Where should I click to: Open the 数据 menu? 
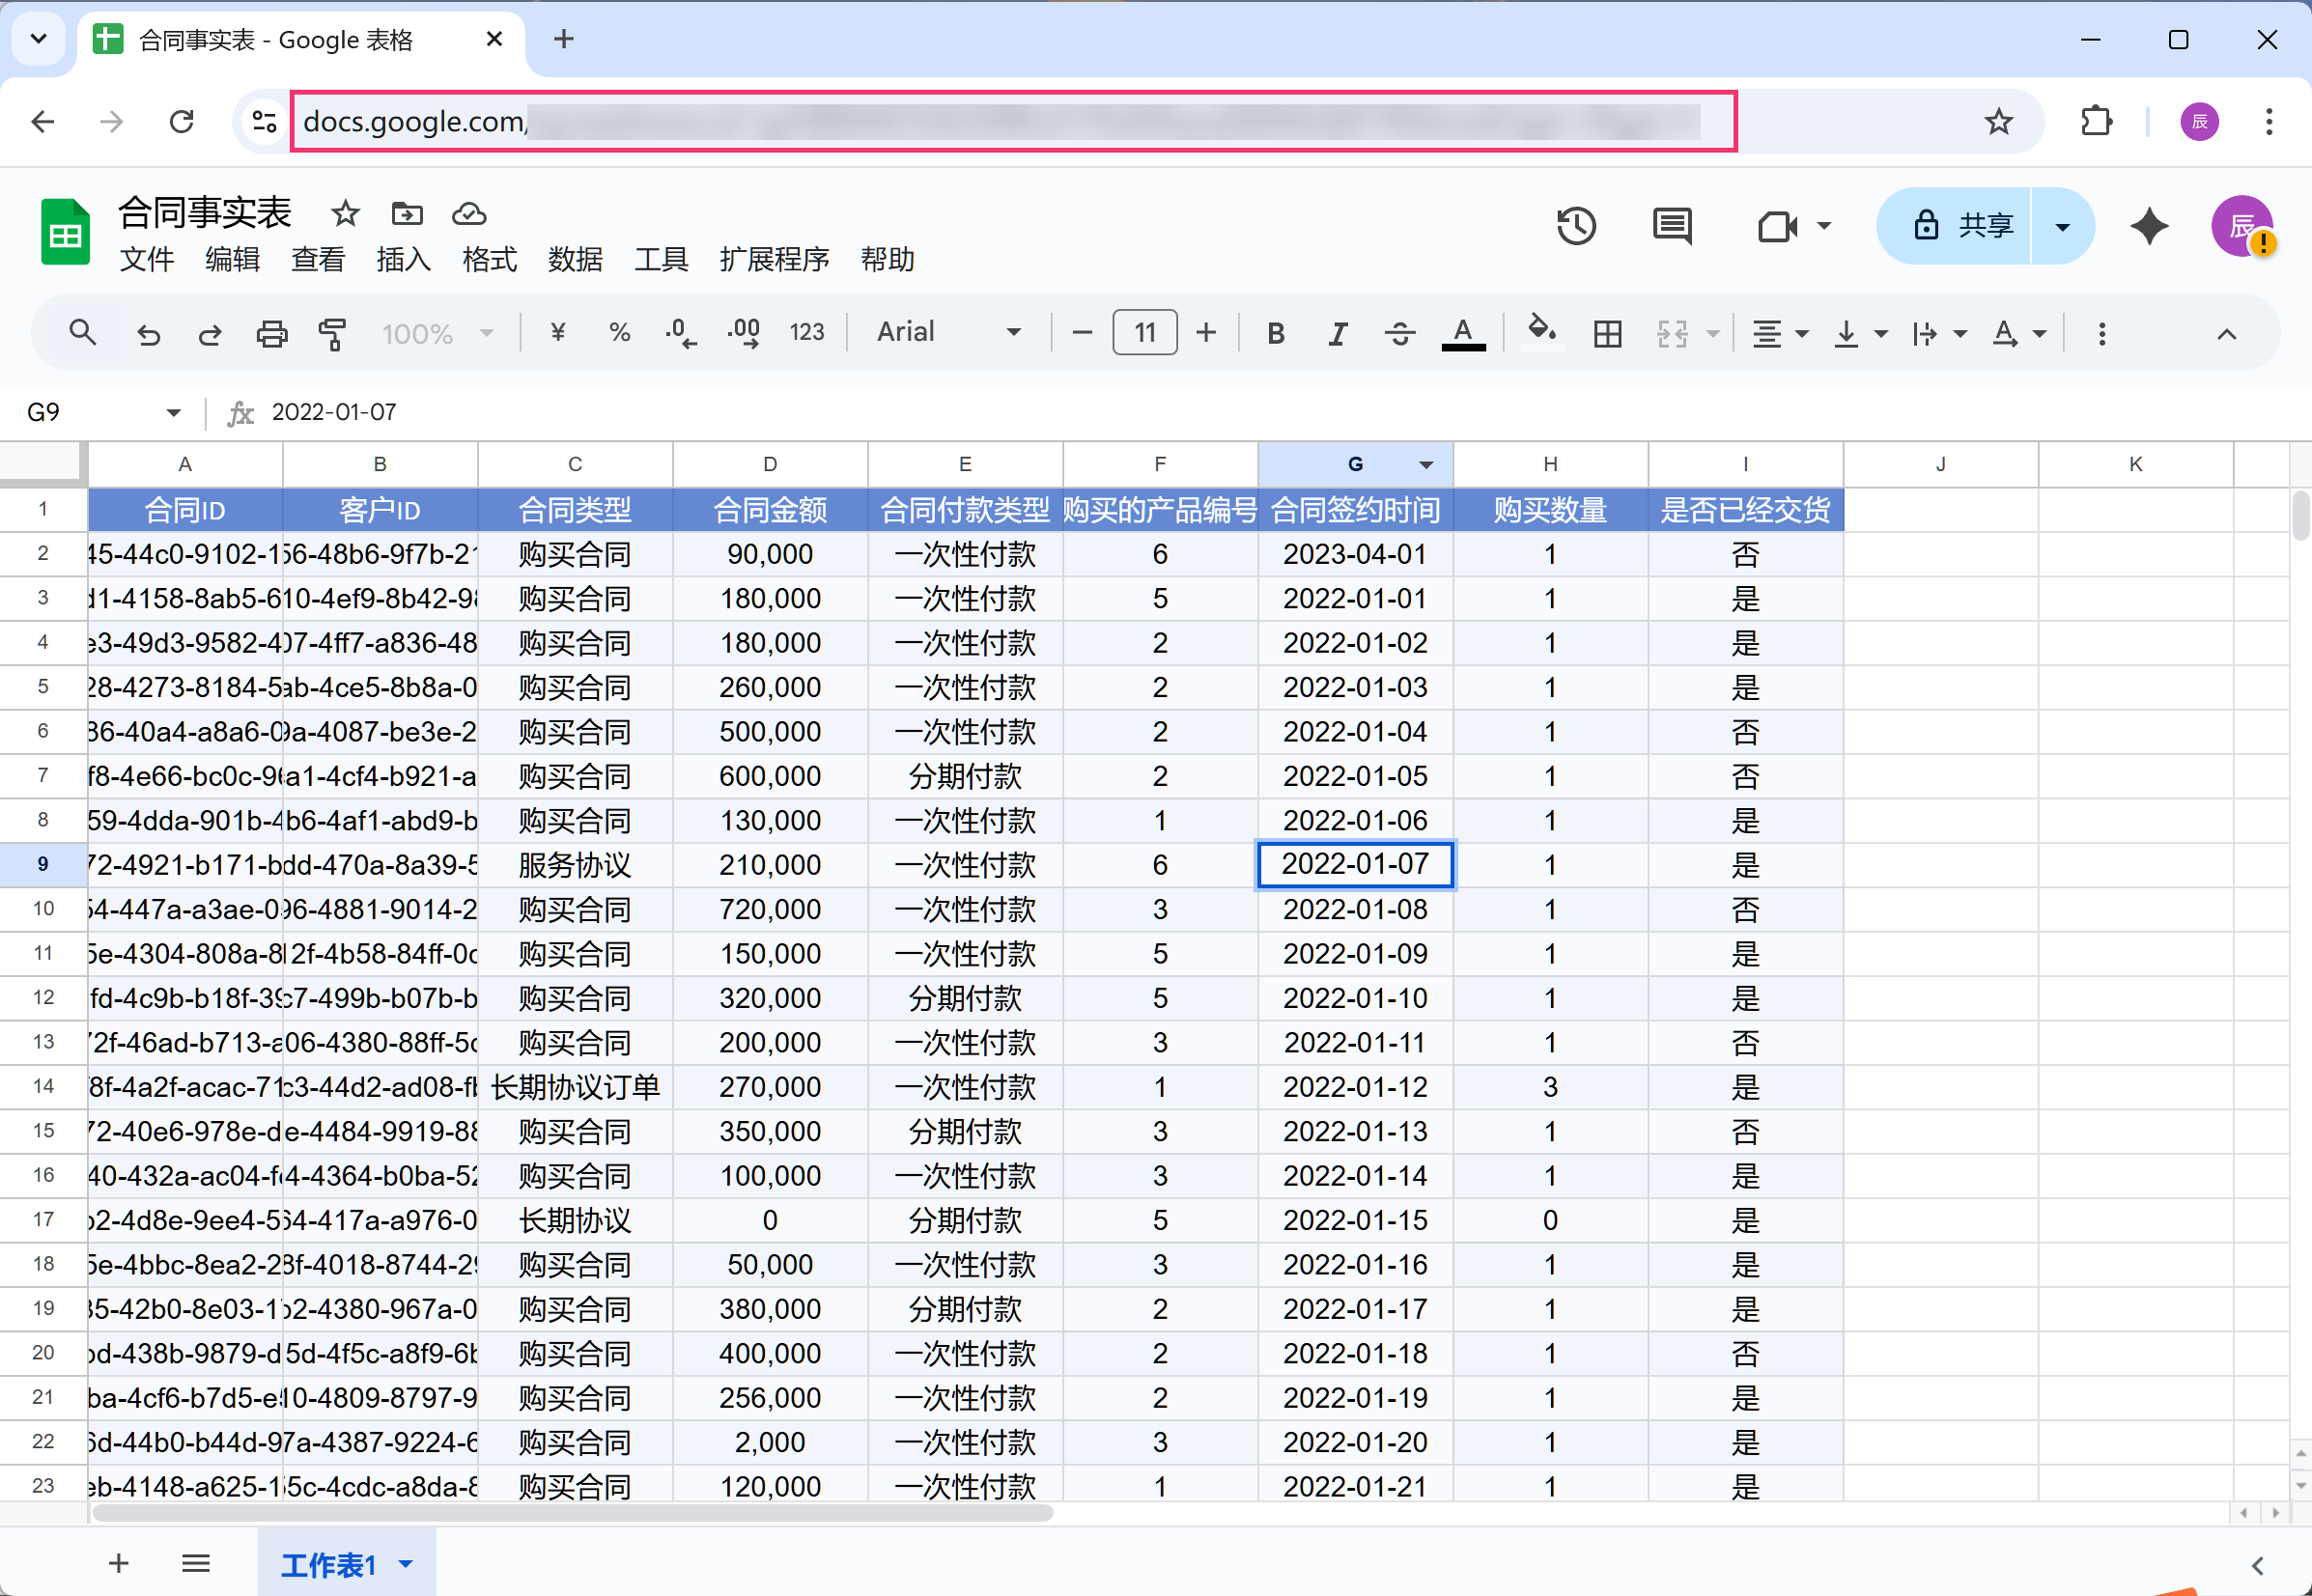point(575,260)
